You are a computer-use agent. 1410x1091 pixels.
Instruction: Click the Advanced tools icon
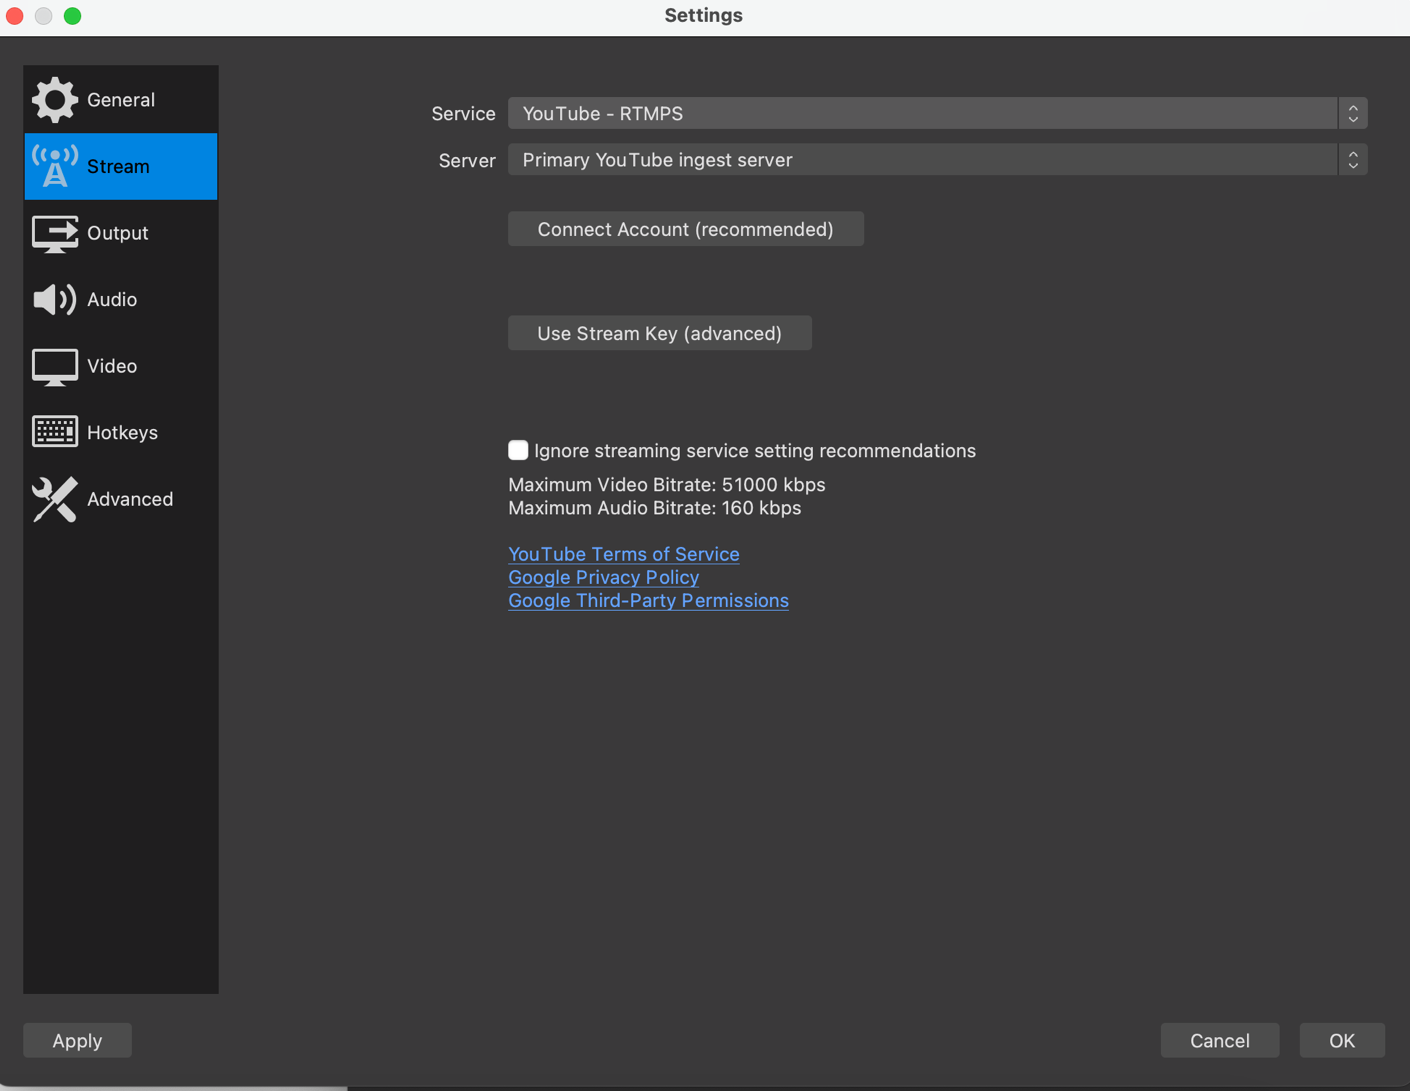tap(54, 499)
